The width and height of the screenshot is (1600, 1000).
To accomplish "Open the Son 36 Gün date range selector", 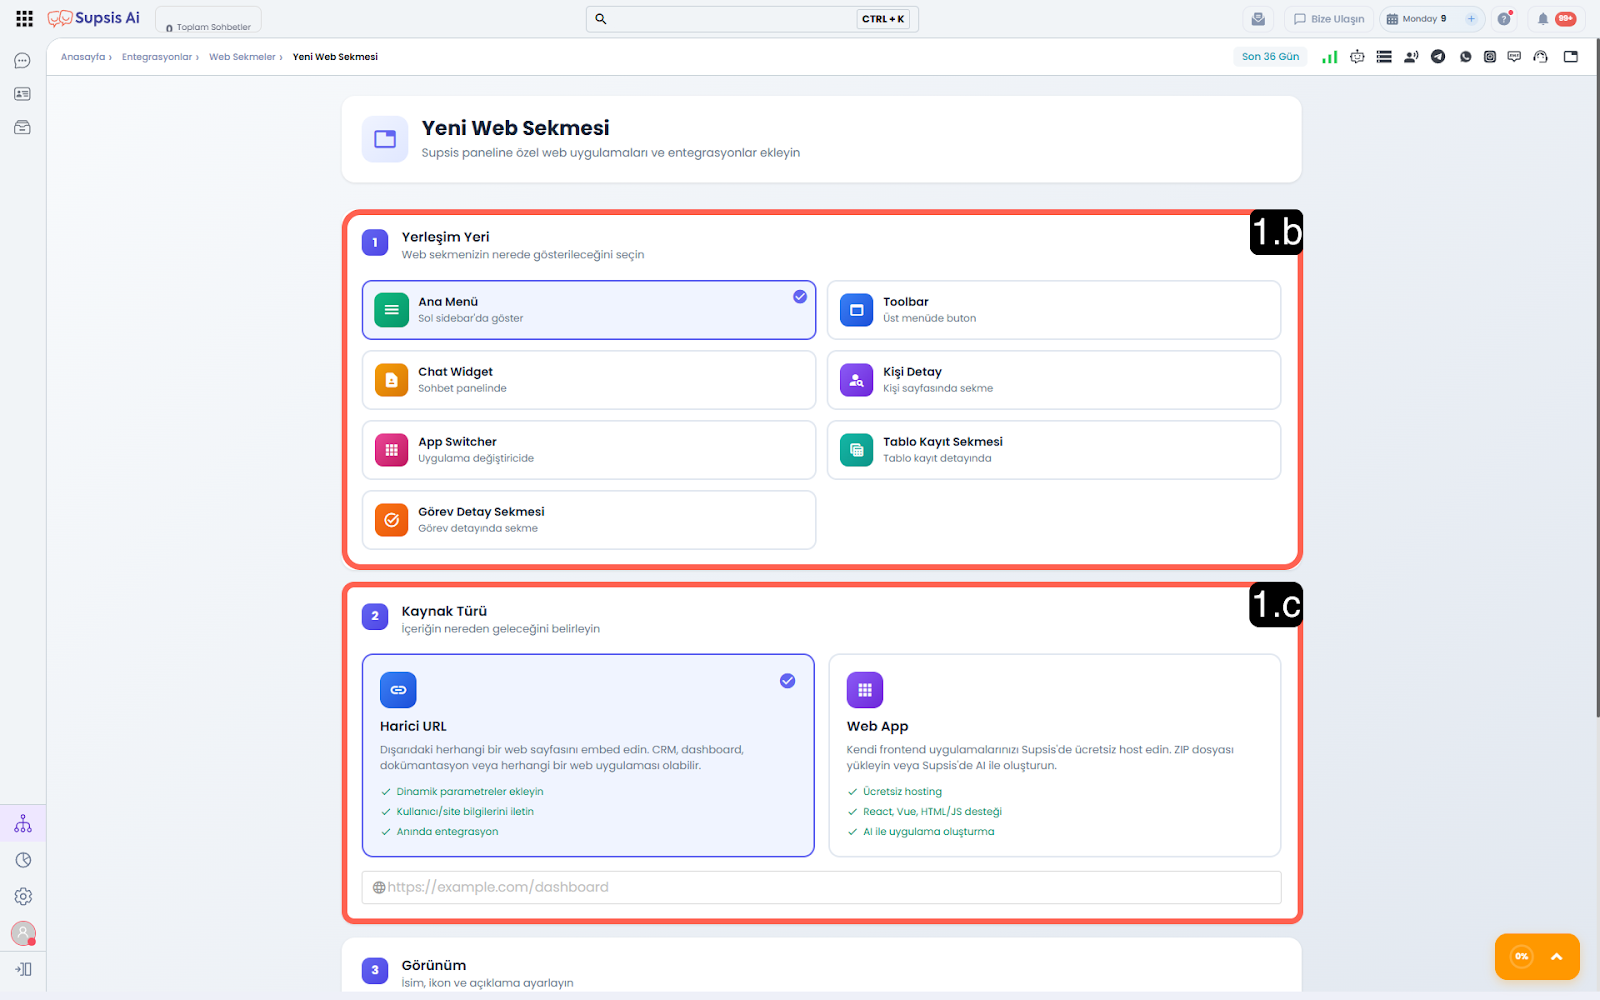I will [1270, 57].
